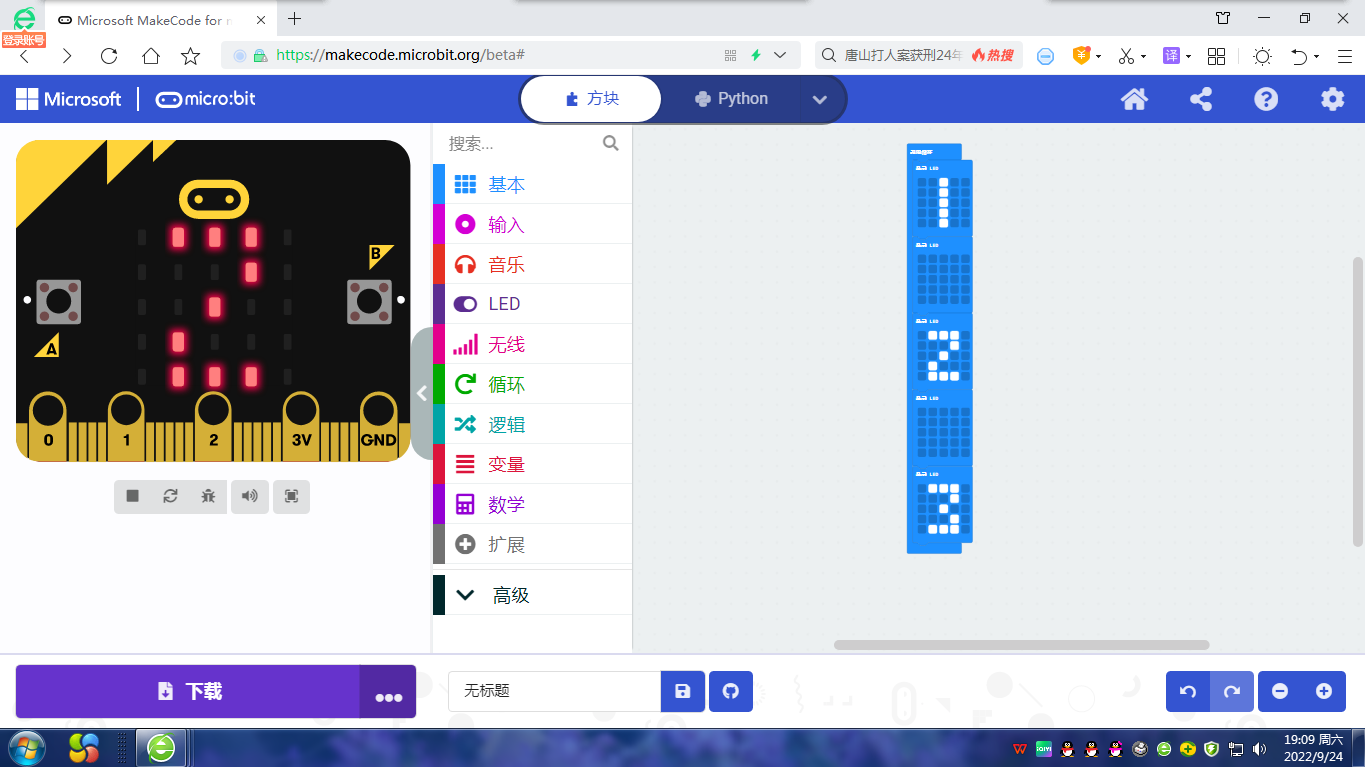Click browser search box 热搜
The width and height of the screenshot is (1365, 767).
919,55
